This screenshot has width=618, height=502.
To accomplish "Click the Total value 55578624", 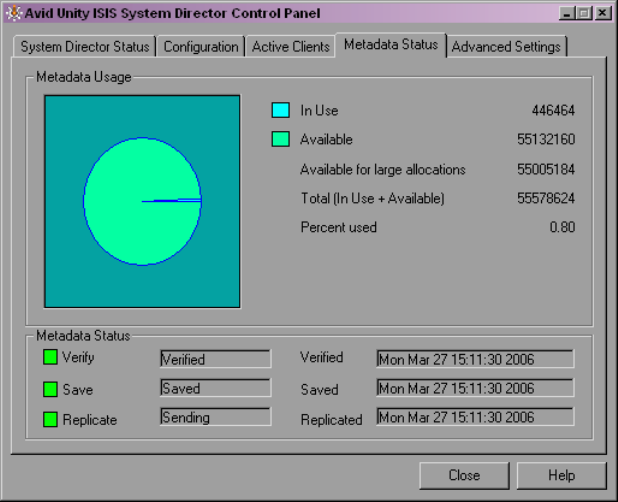I will (x=546, y=198).
